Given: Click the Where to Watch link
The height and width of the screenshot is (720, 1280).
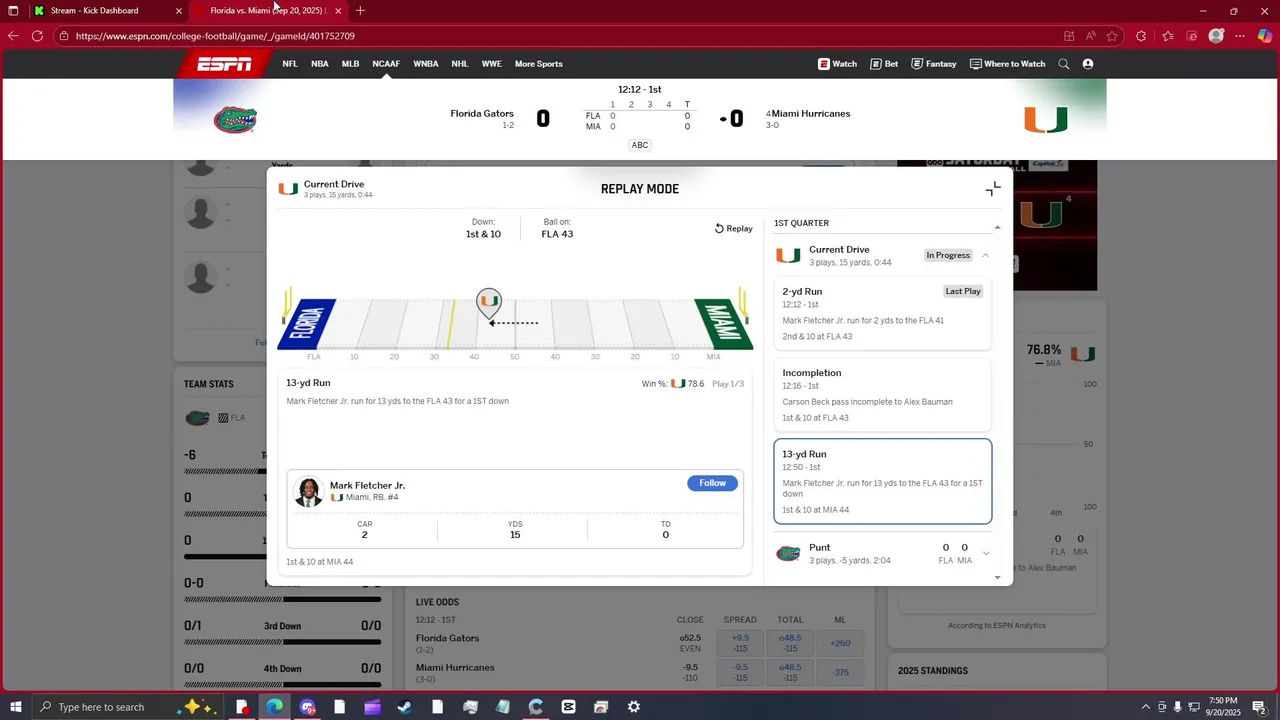Looking at the screenshot, I should (1007, 64).
